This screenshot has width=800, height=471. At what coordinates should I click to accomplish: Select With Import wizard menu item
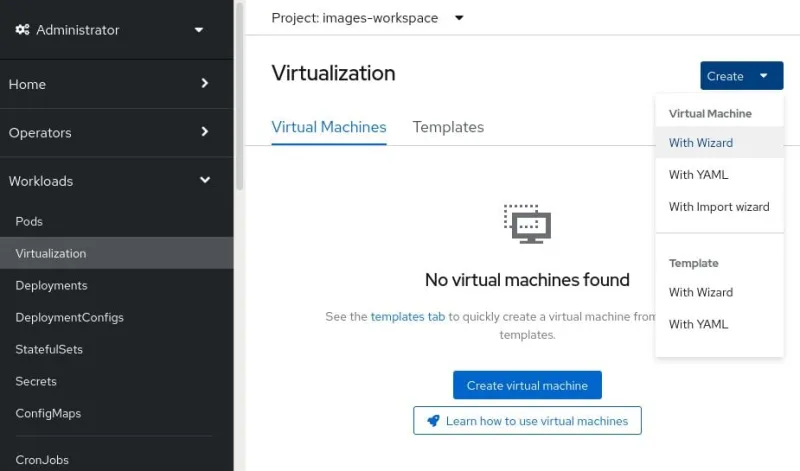719,207
